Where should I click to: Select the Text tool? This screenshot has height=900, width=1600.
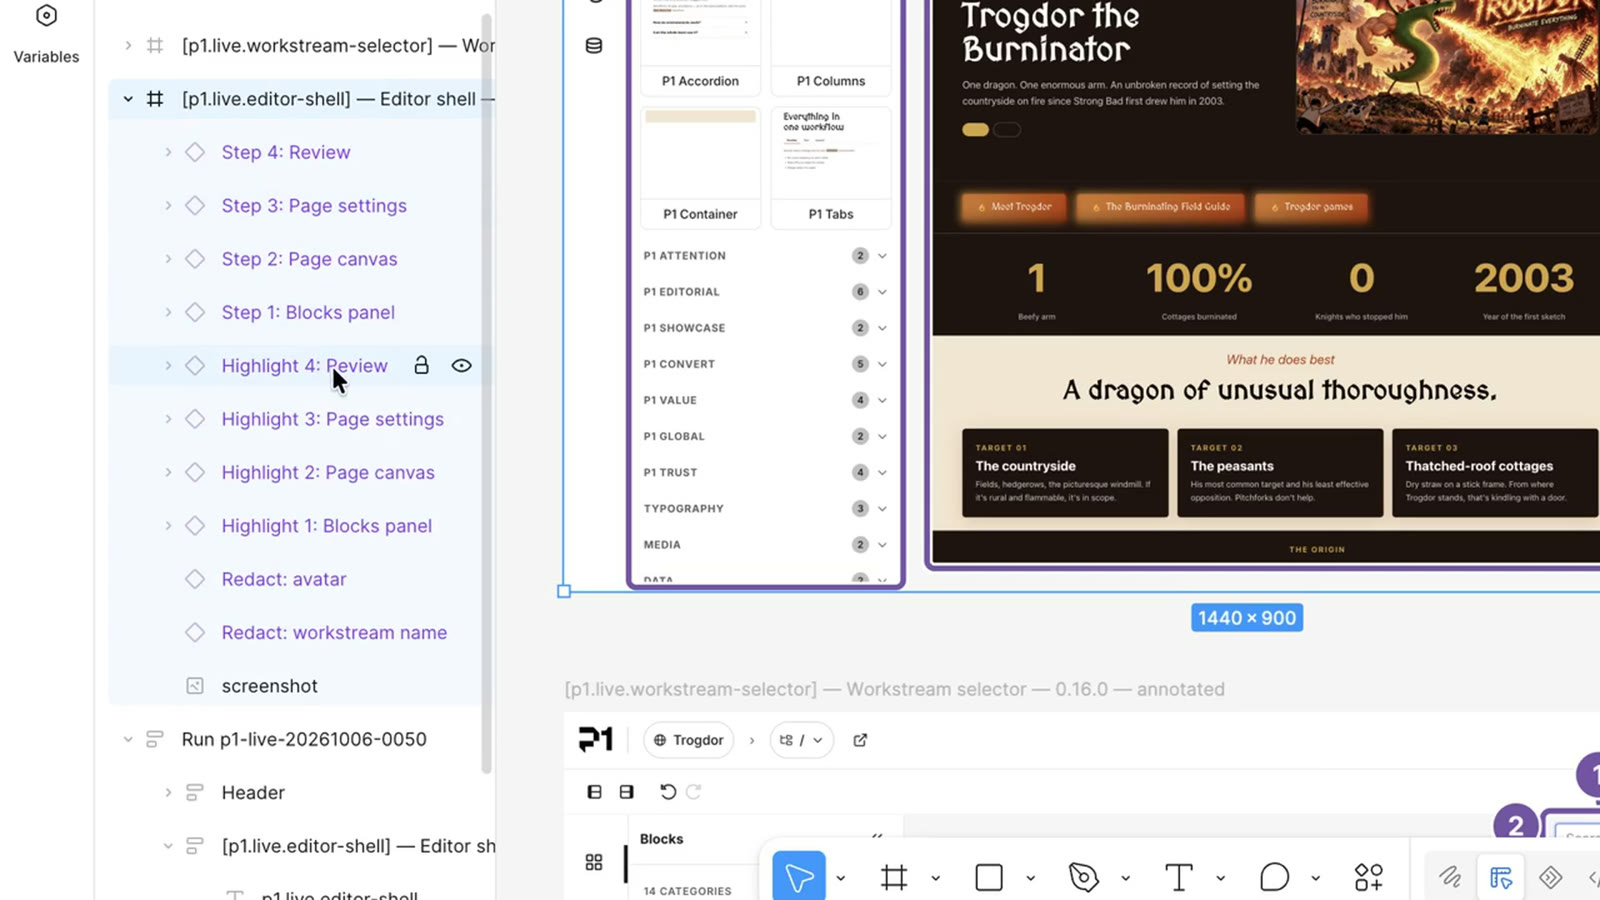click(x=1179, y=878)
